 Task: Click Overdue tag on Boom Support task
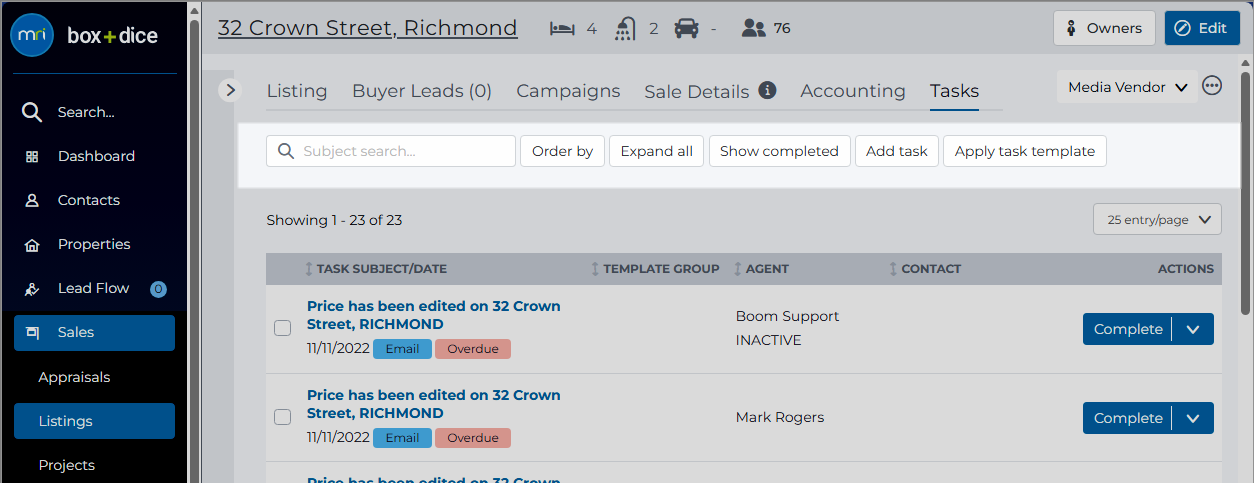473,349
